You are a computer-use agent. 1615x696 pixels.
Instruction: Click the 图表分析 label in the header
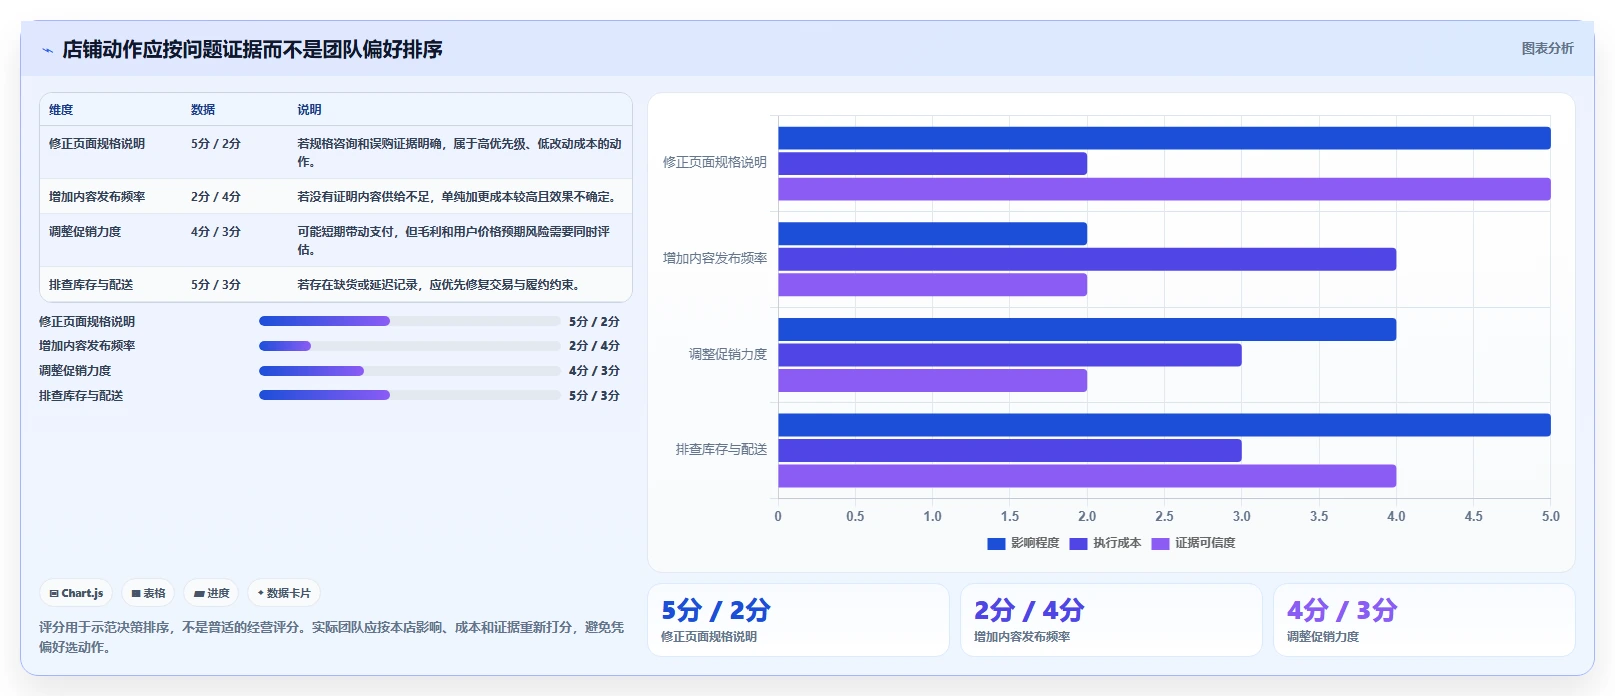1547,48
